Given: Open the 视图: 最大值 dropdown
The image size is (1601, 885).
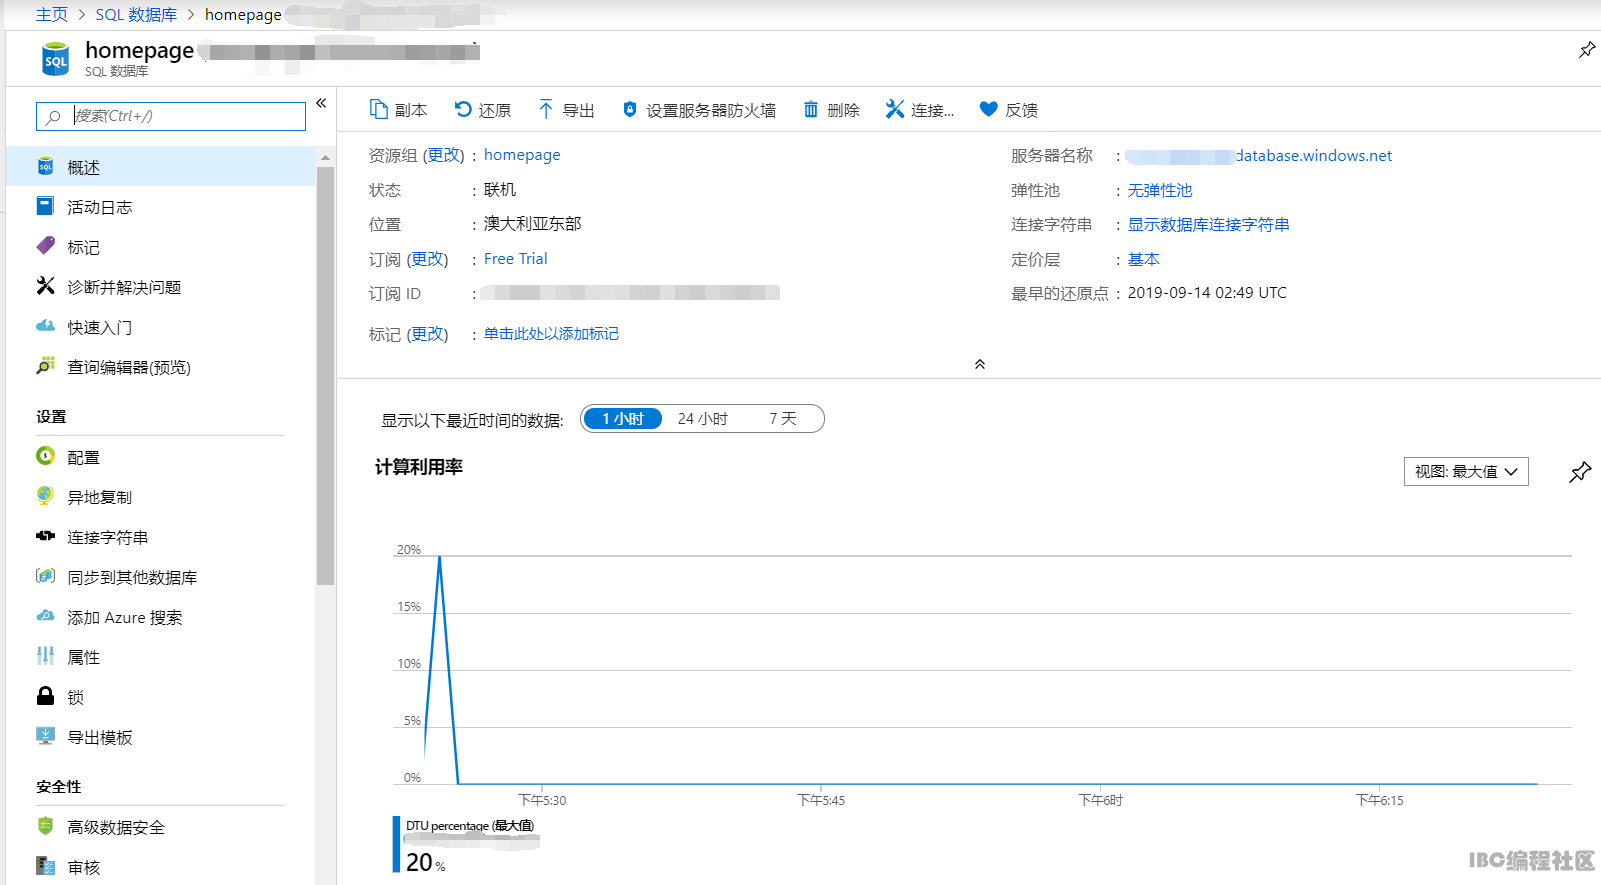Looking at the screenshot, I should pyautogui.click(x=1466, y=472).
